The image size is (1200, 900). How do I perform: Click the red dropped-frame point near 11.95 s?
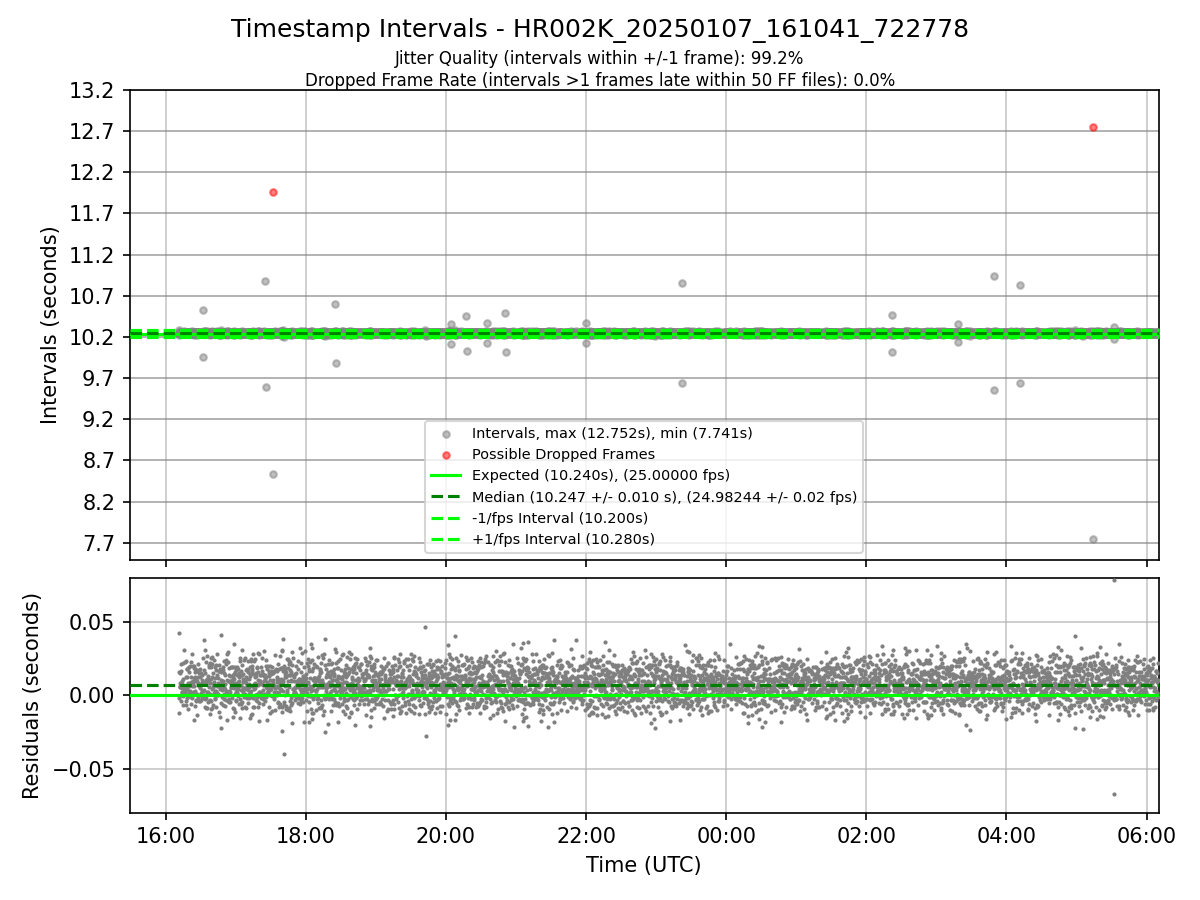pos(273,192)
